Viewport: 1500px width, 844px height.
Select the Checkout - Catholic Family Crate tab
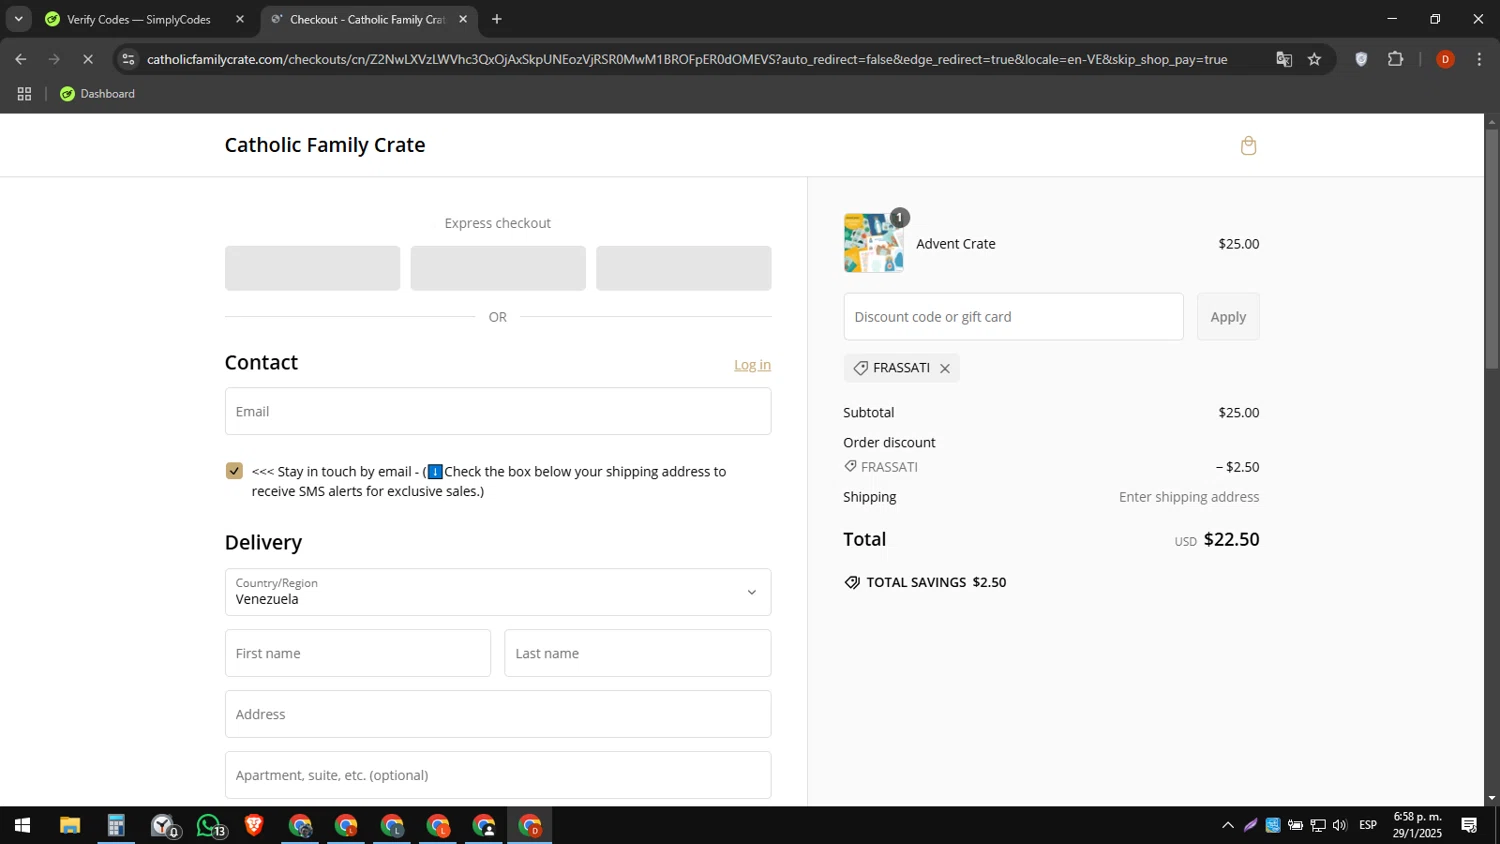[x=367, y=19]
